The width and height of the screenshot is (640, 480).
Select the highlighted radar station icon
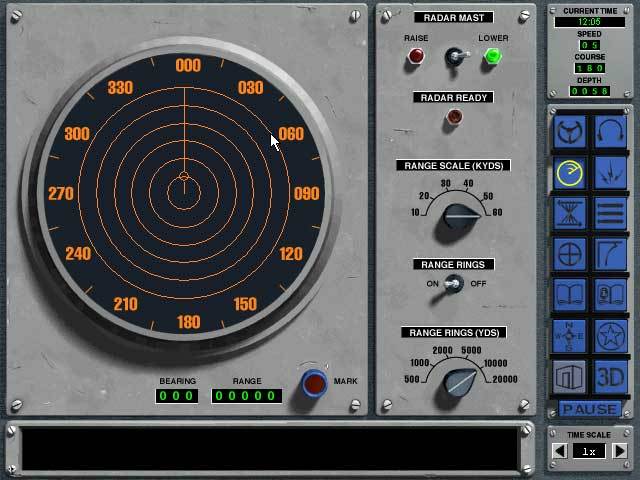click(569, 173)
